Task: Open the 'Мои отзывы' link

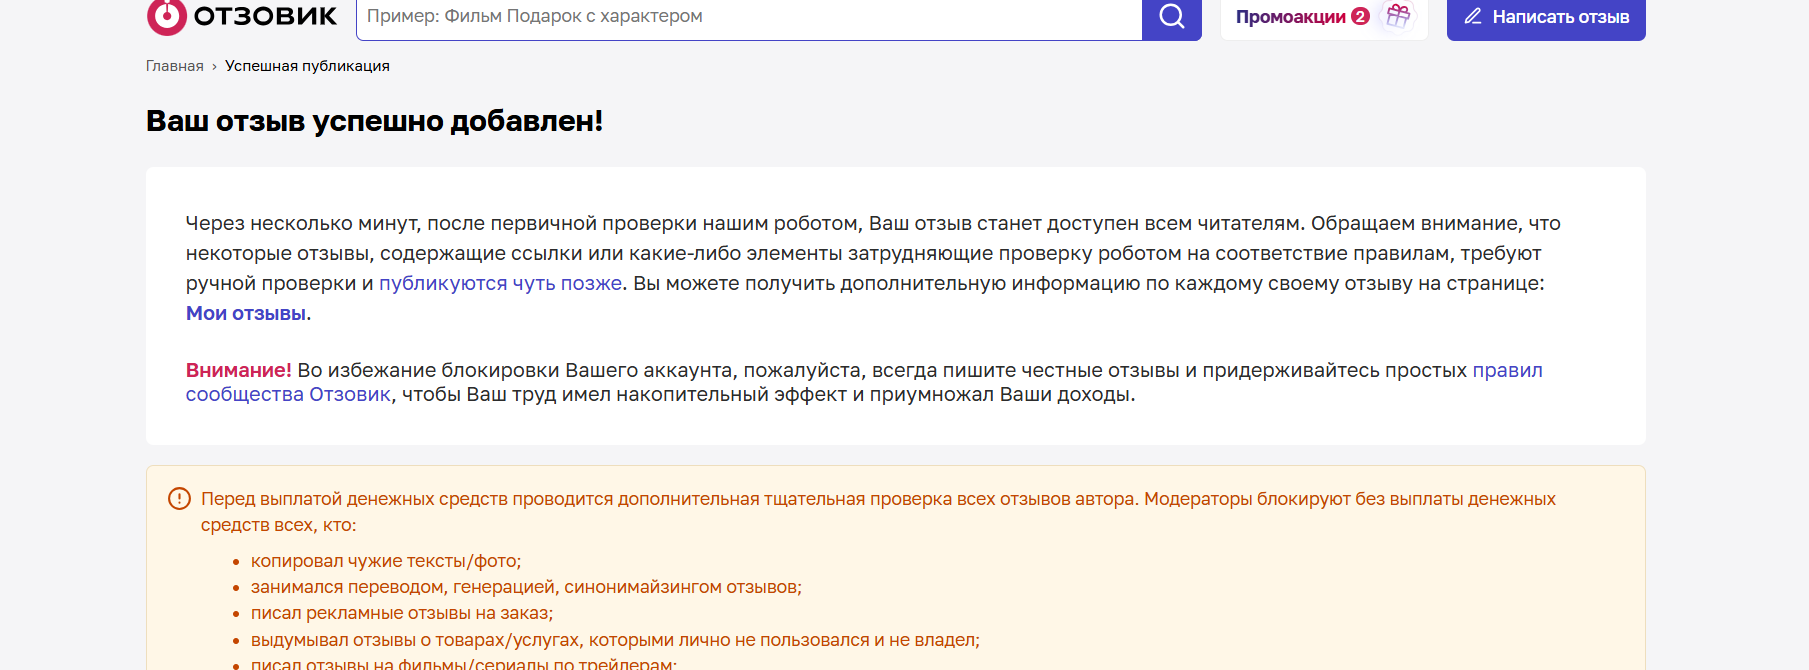Action: [x=246, y=313]
